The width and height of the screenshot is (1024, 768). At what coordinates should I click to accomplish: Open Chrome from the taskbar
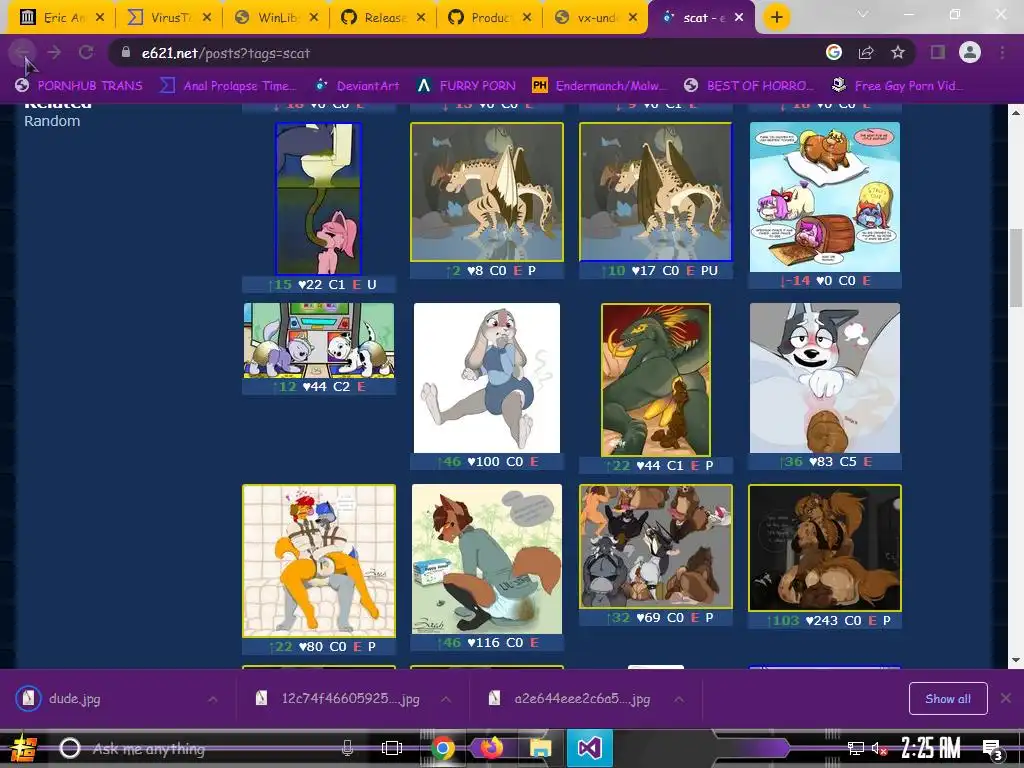pos(442,748)
